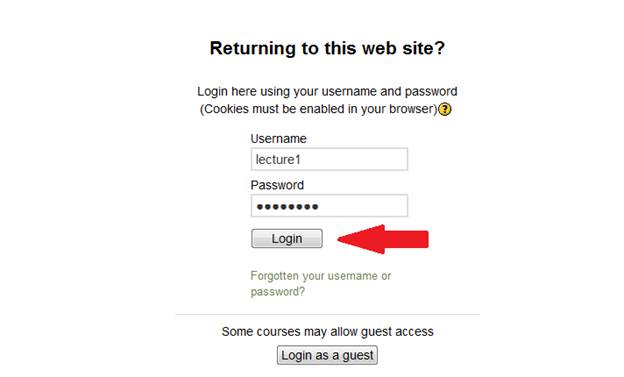The height and width of the screenshot is (377, 624).
Task: Click the word password? in the link
Action: click(277, 292)
